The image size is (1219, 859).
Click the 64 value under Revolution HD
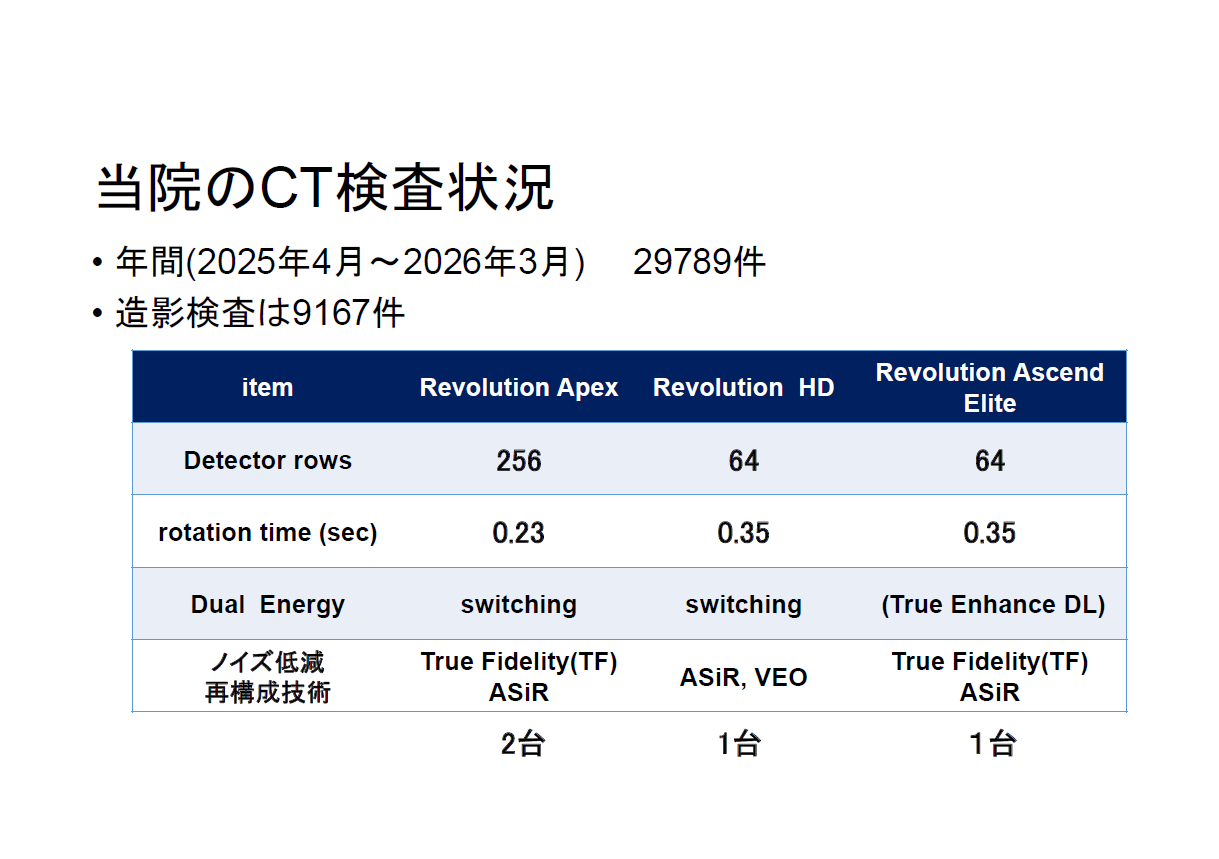(743, 461)
